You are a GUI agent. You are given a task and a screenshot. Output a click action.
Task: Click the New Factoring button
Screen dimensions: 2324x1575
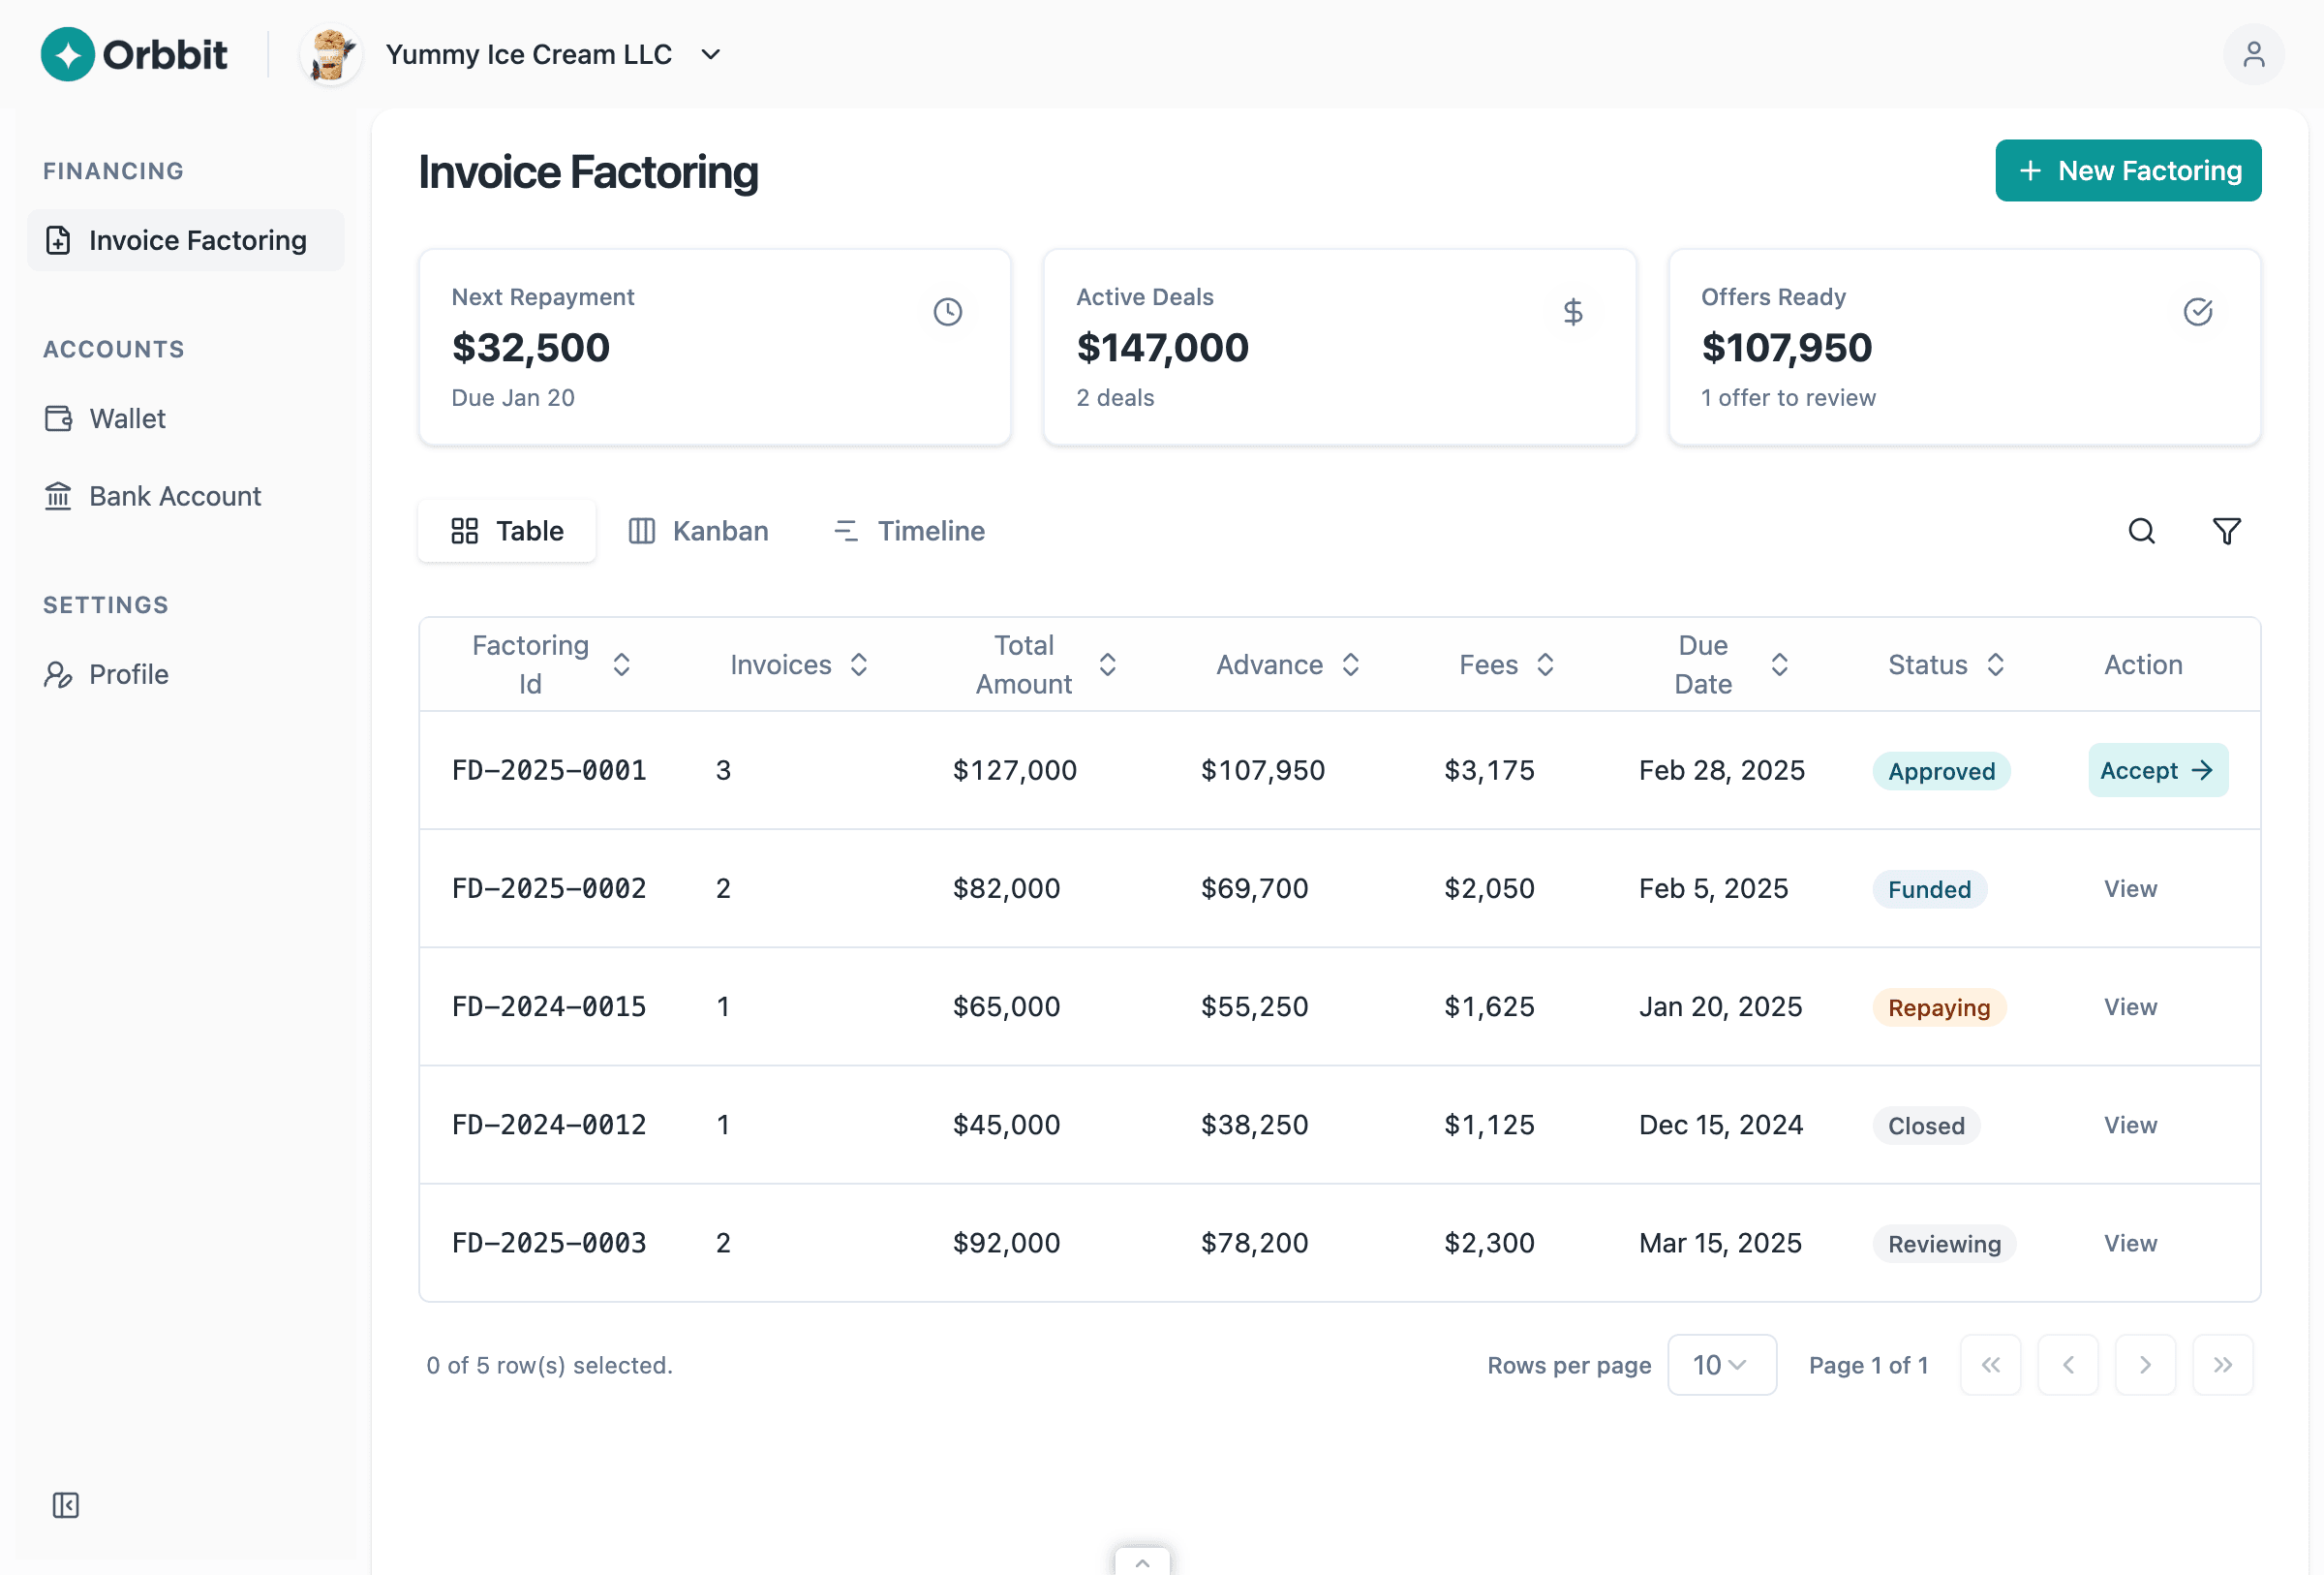[2128, 170]
